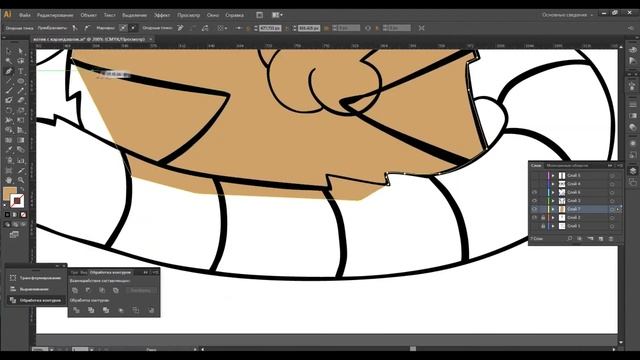This screenshot has width=640, height=360.
Task: Open the workspace switcher Основные сведения dropdown
Action: tap(567, 15)
